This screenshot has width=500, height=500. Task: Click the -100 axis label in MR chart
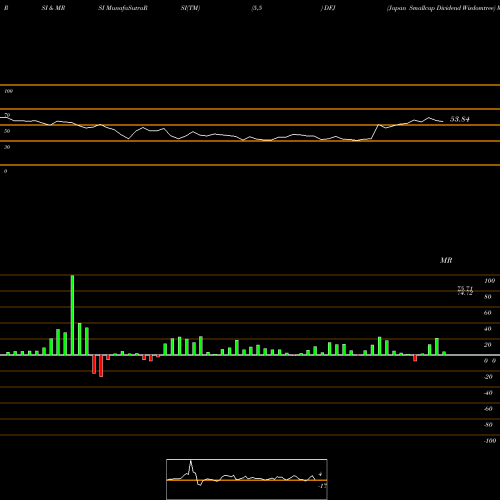(x=490, y=441)
